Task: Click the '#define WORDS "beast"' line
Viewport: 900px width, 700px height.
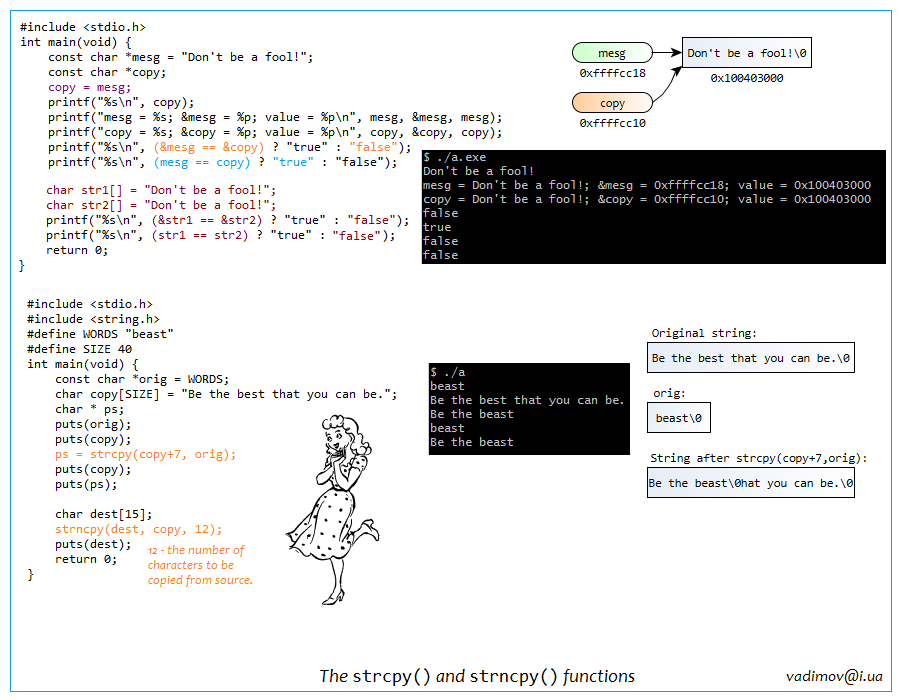Action: point(100,334)
